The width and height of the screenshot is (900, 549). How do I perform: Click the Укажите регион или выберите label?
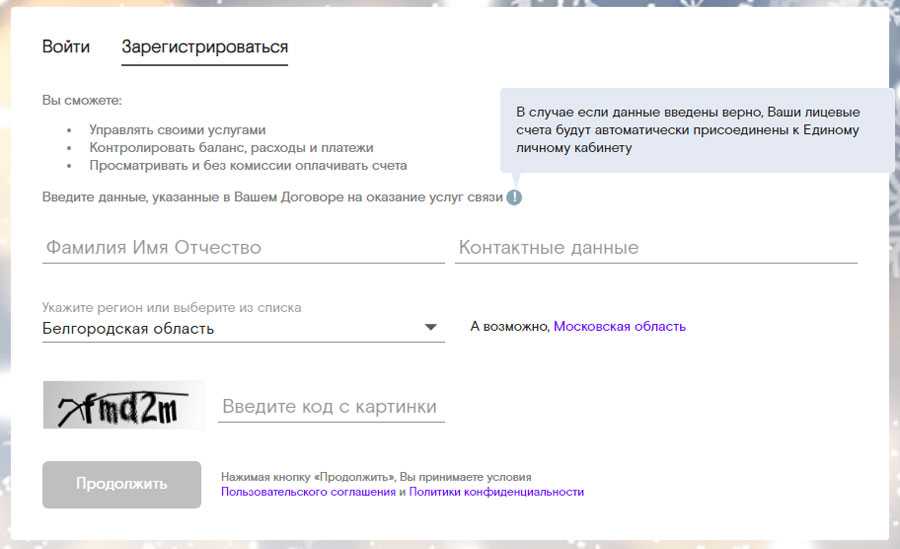pyautogui.click(x=171, y=308)
